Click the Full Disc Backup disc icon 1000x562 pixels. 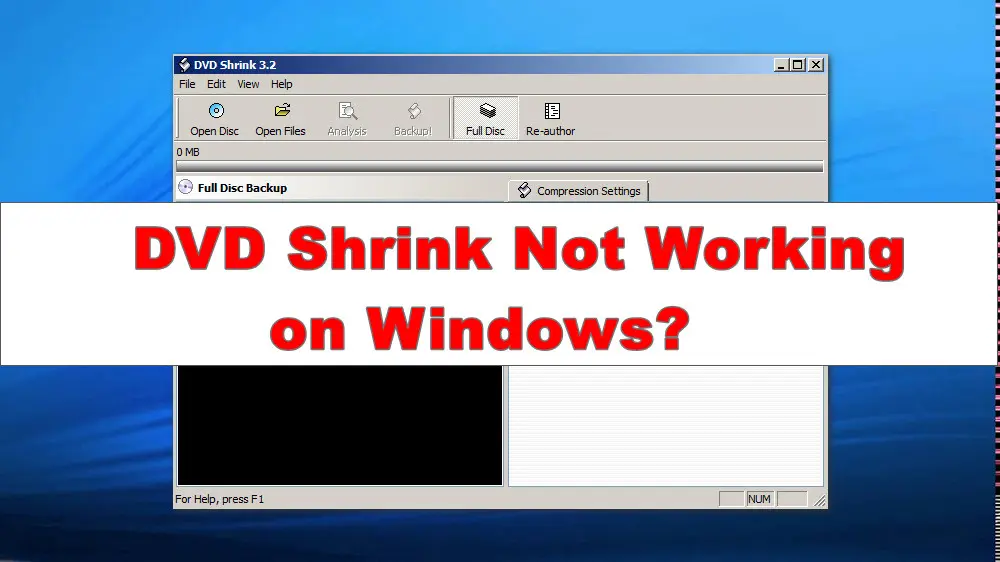coord(185,187)
